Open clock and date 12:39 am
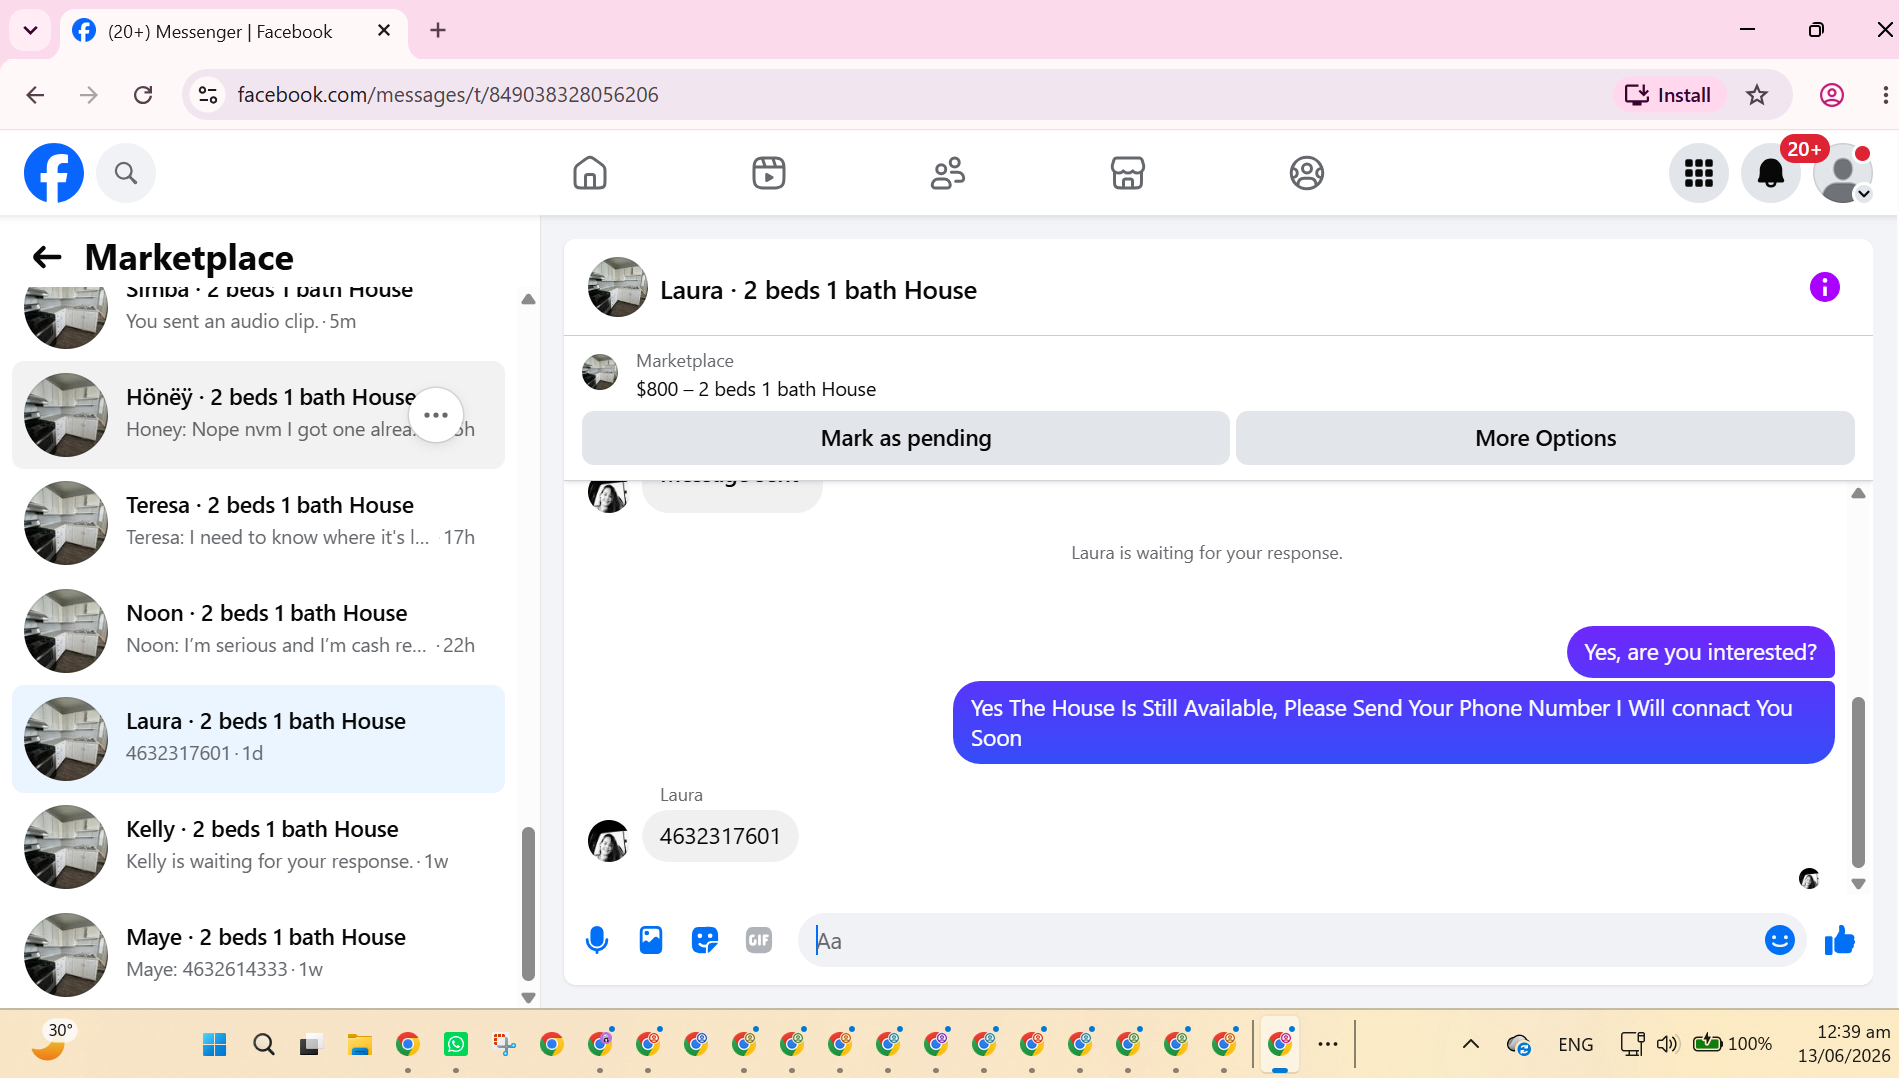 (x=1844, y=1044)
